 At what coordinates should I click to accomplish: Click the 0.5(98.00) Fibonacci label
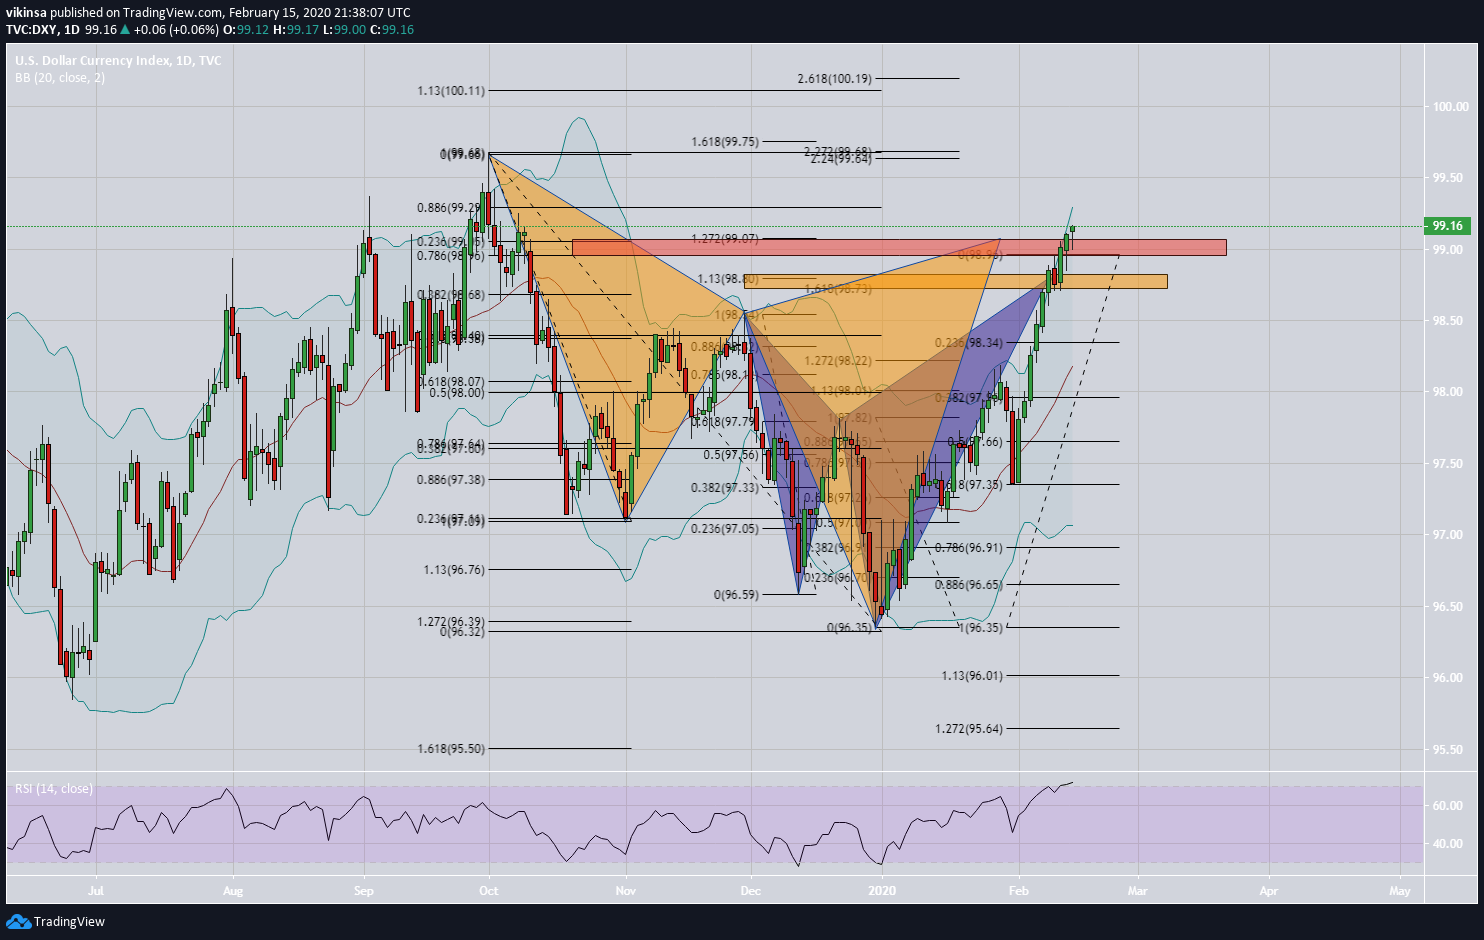457,393
